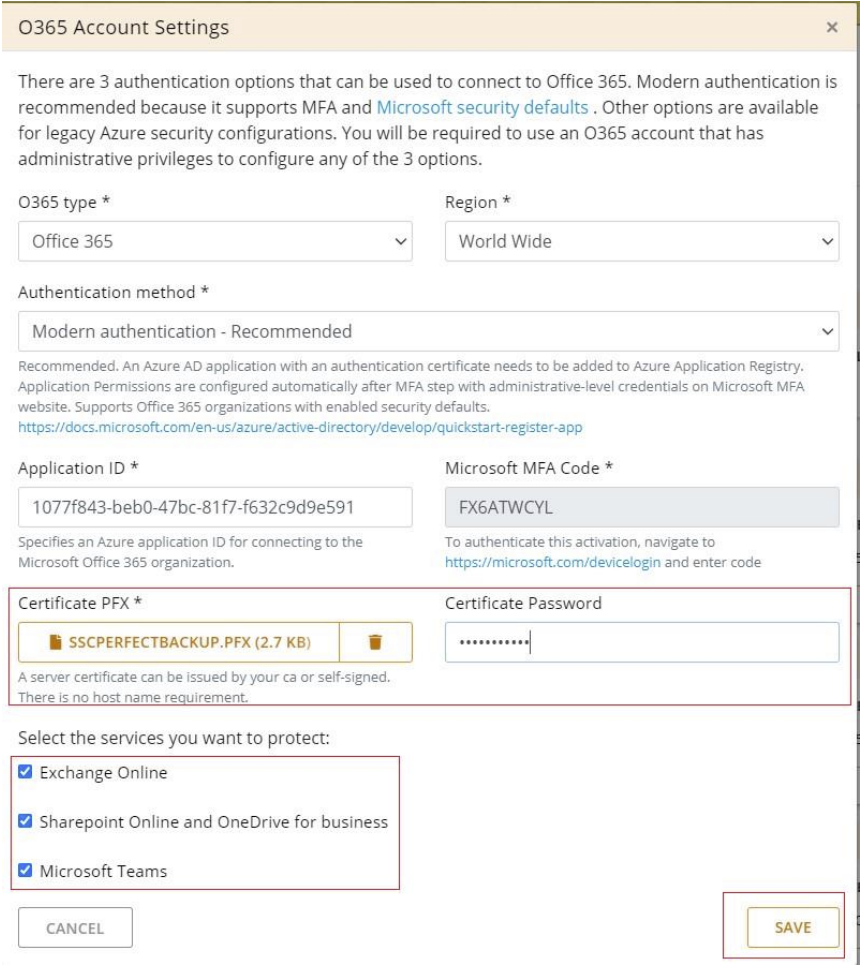The height and width of the screenshot is (967, 862).
Task: Follow the microsoft.com/devicelogin link
Action: [552, 562]
